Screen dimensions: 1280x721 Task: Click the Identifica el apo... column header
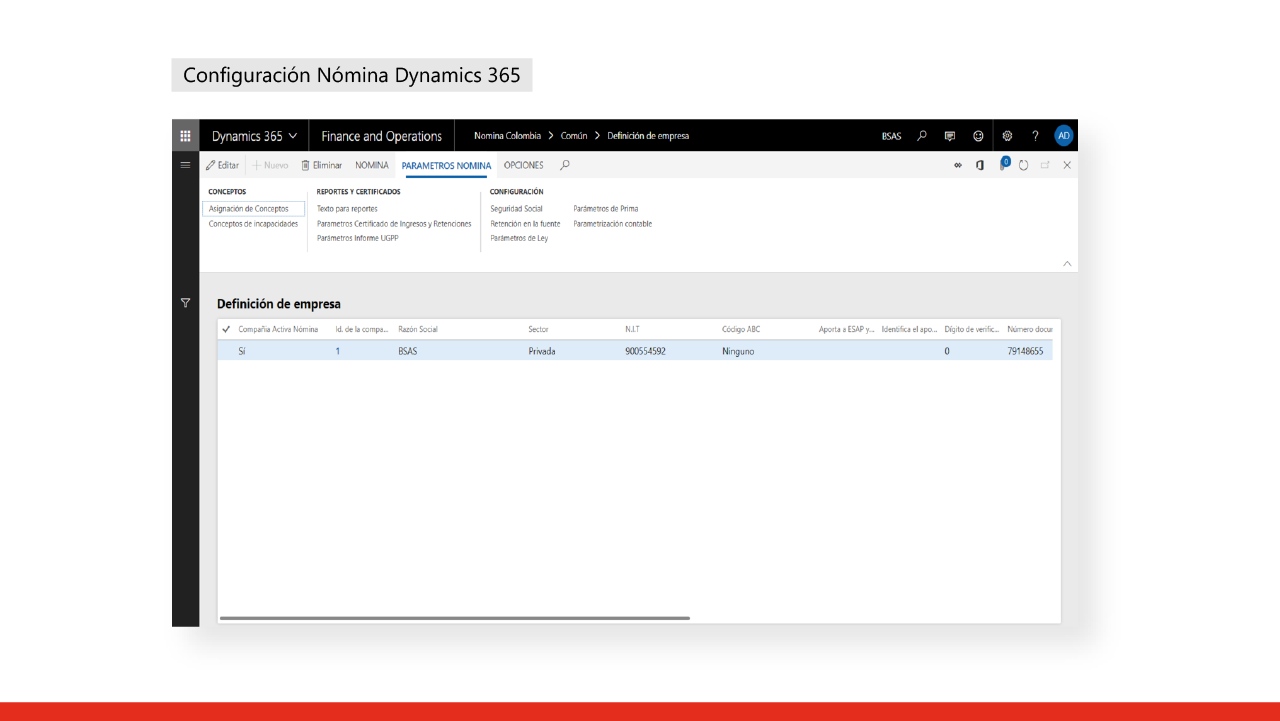tap(909, 329)
